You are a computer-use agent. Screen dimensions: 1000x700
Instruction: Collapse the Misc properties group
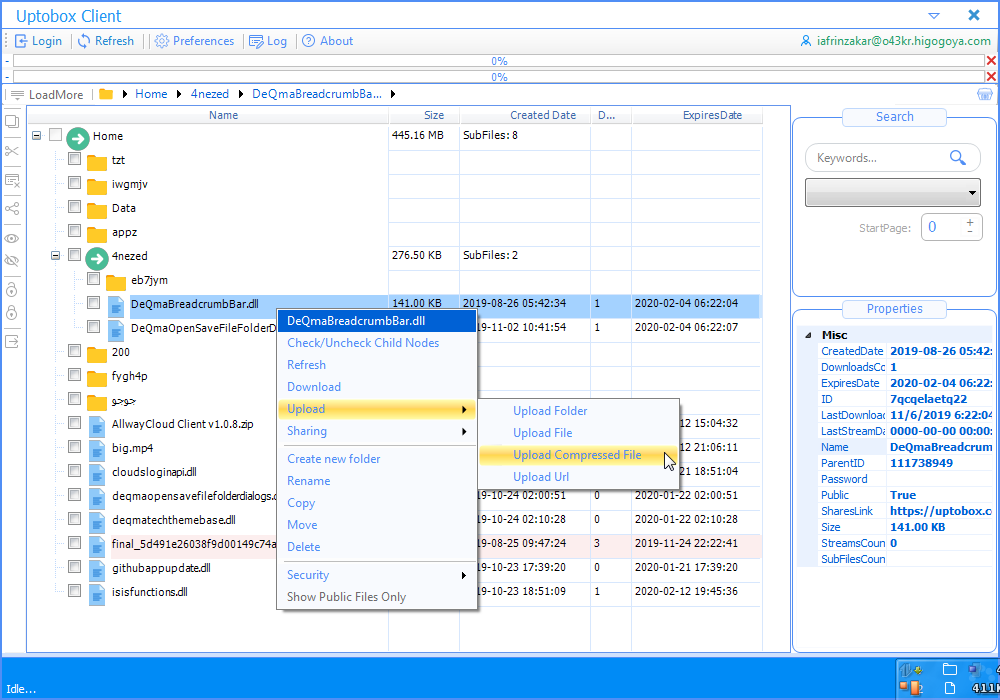(x=808, y=335)
